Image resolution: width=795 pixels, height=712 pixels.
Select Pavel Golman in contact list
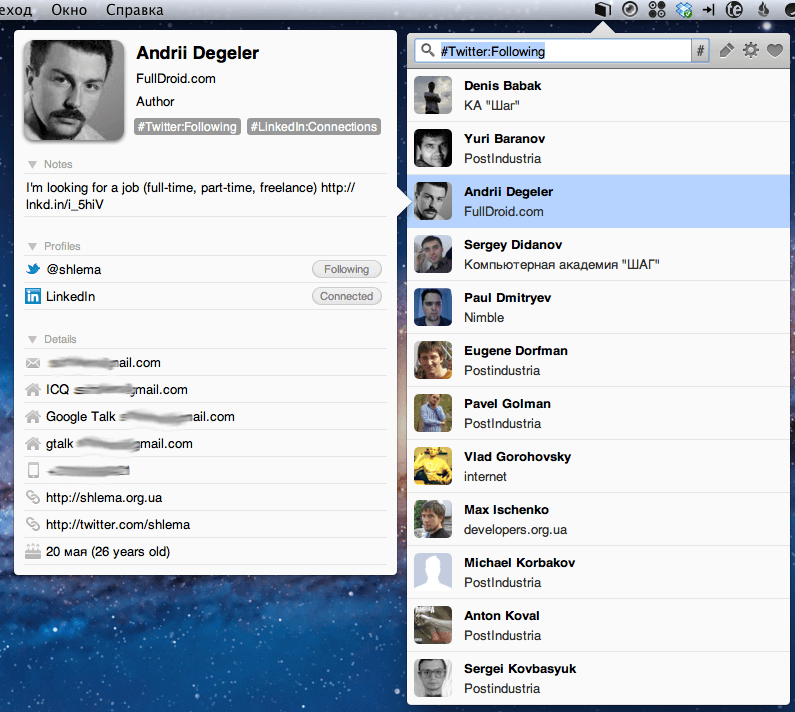coord(598,413)
